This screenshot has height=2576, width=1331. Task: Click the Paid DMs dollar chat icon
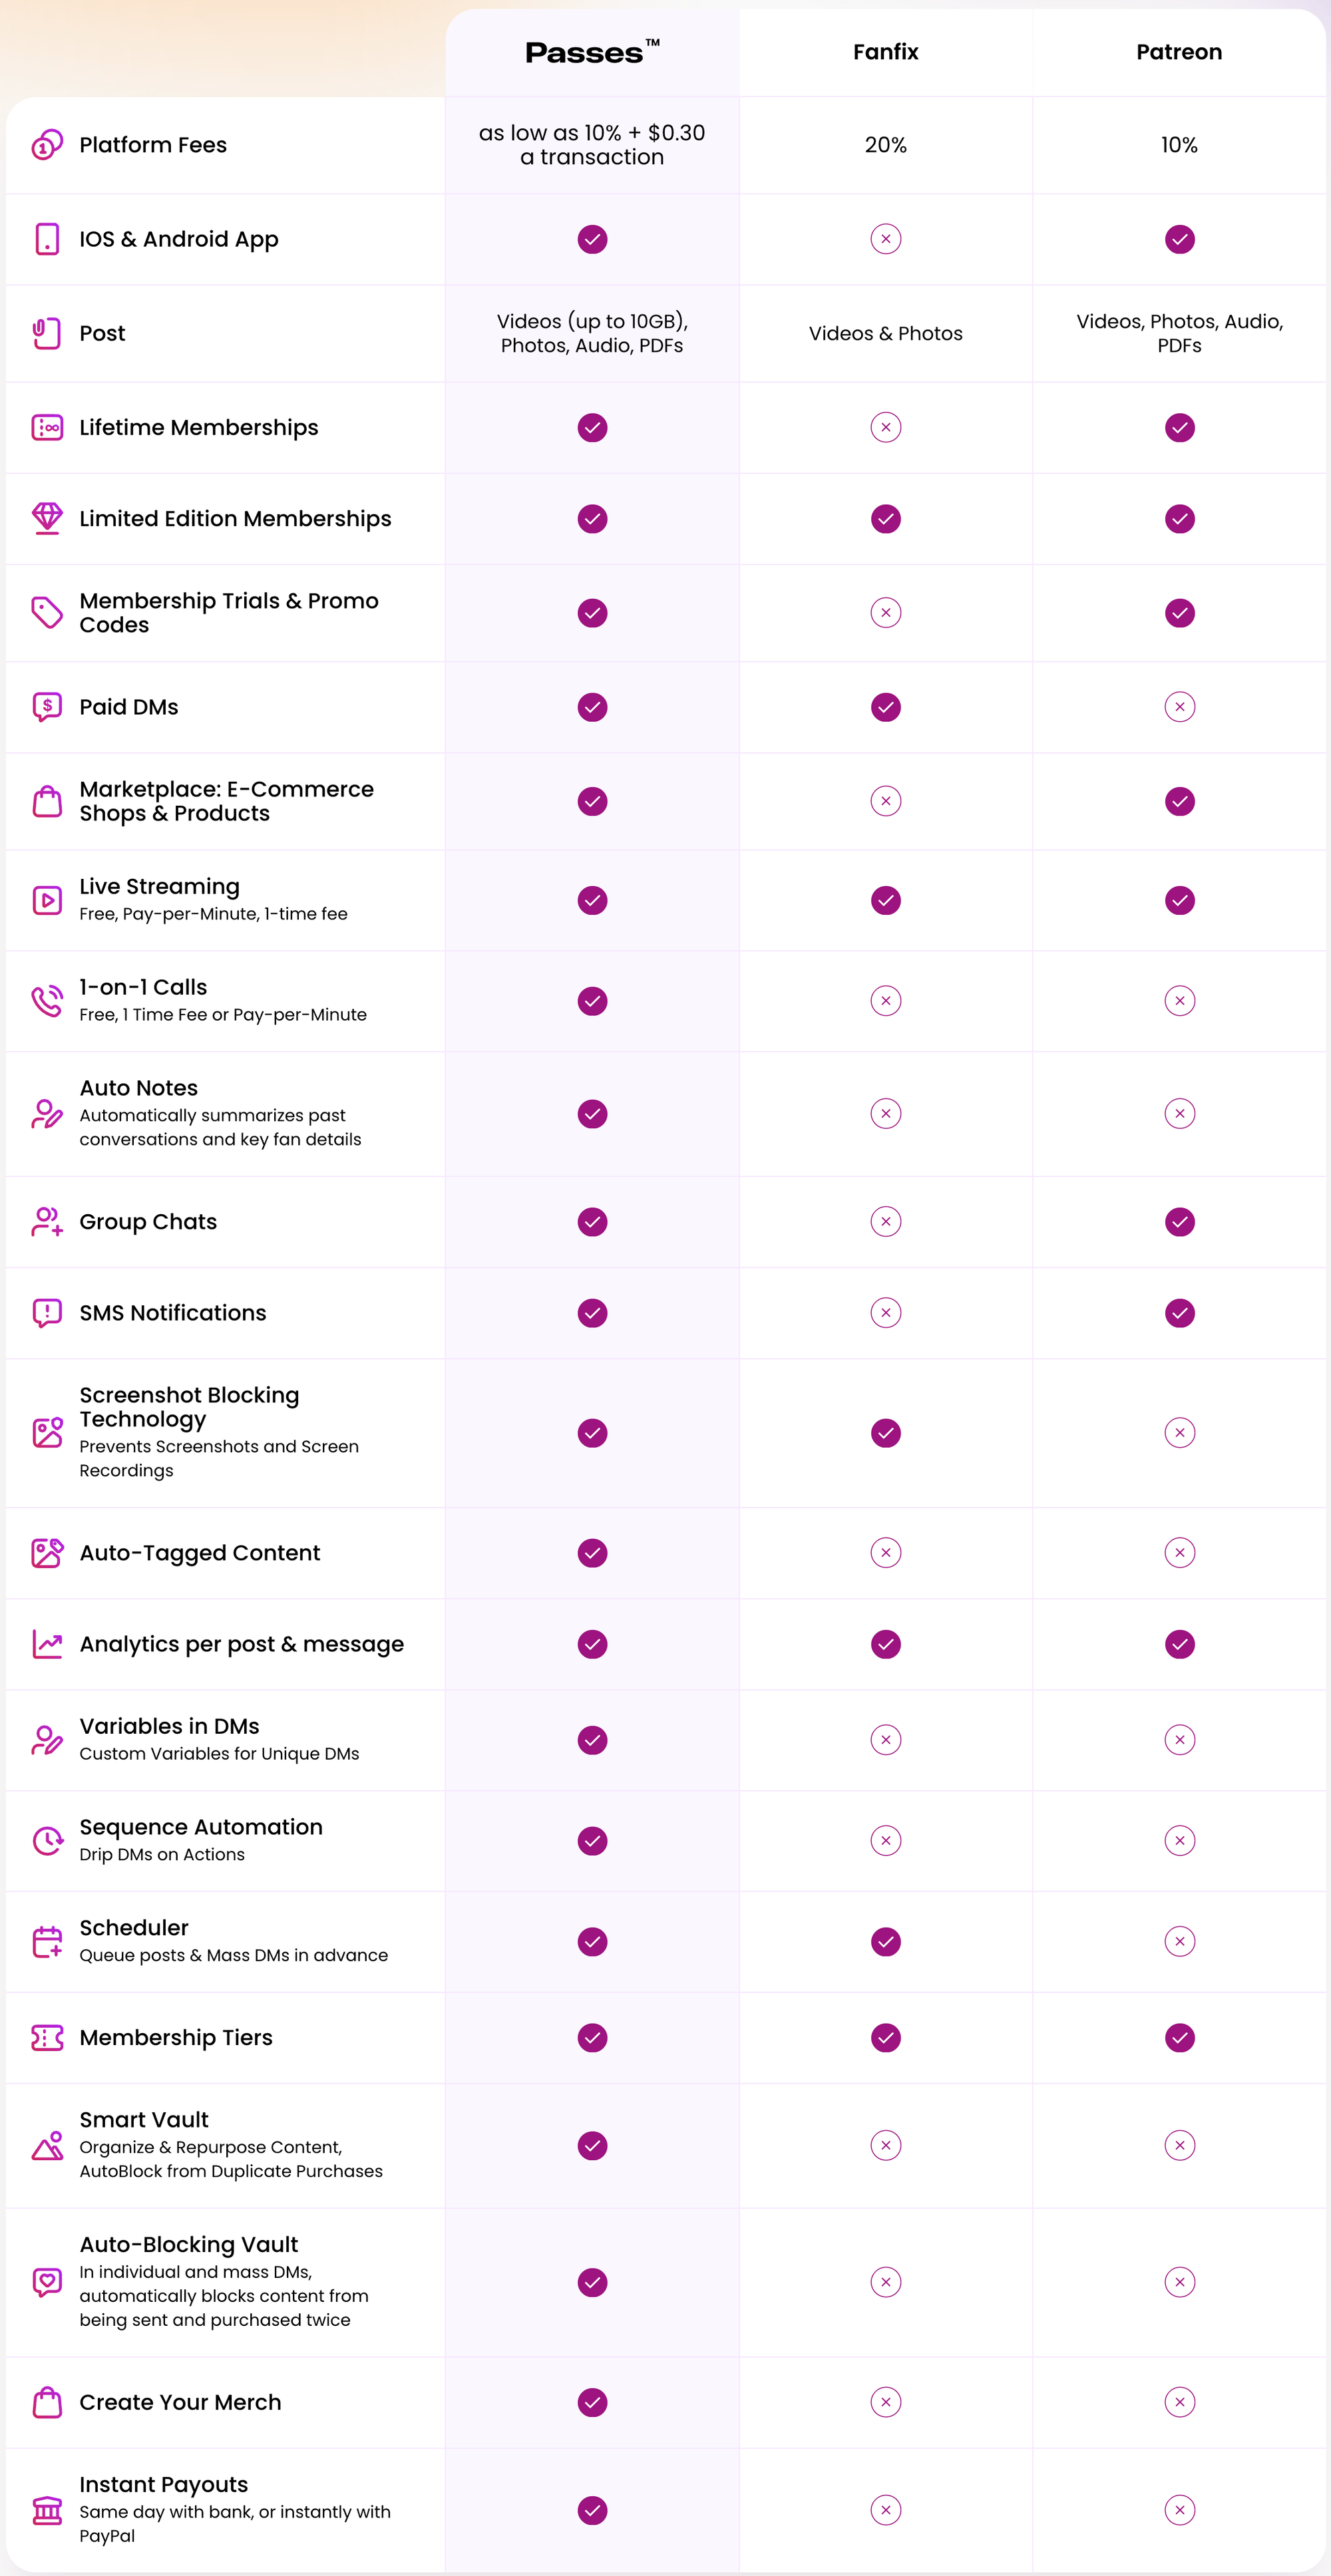47,707
